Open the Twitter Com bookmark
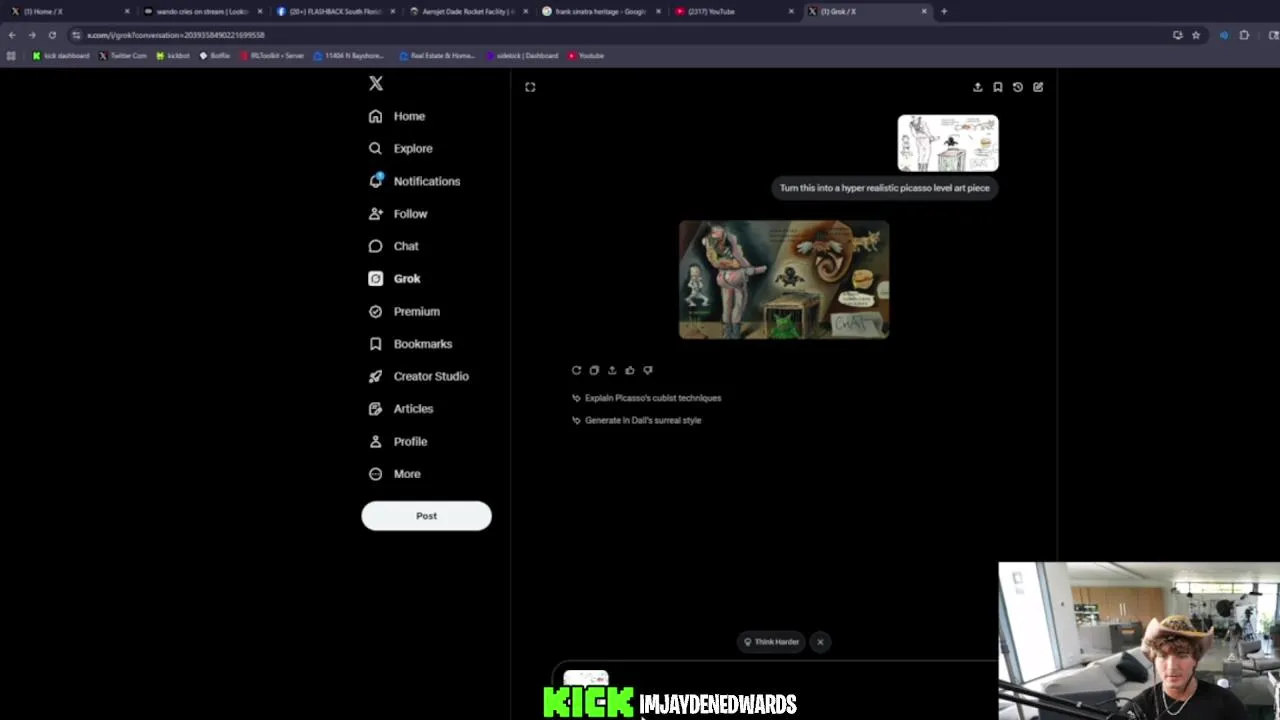 coord(123,56)
